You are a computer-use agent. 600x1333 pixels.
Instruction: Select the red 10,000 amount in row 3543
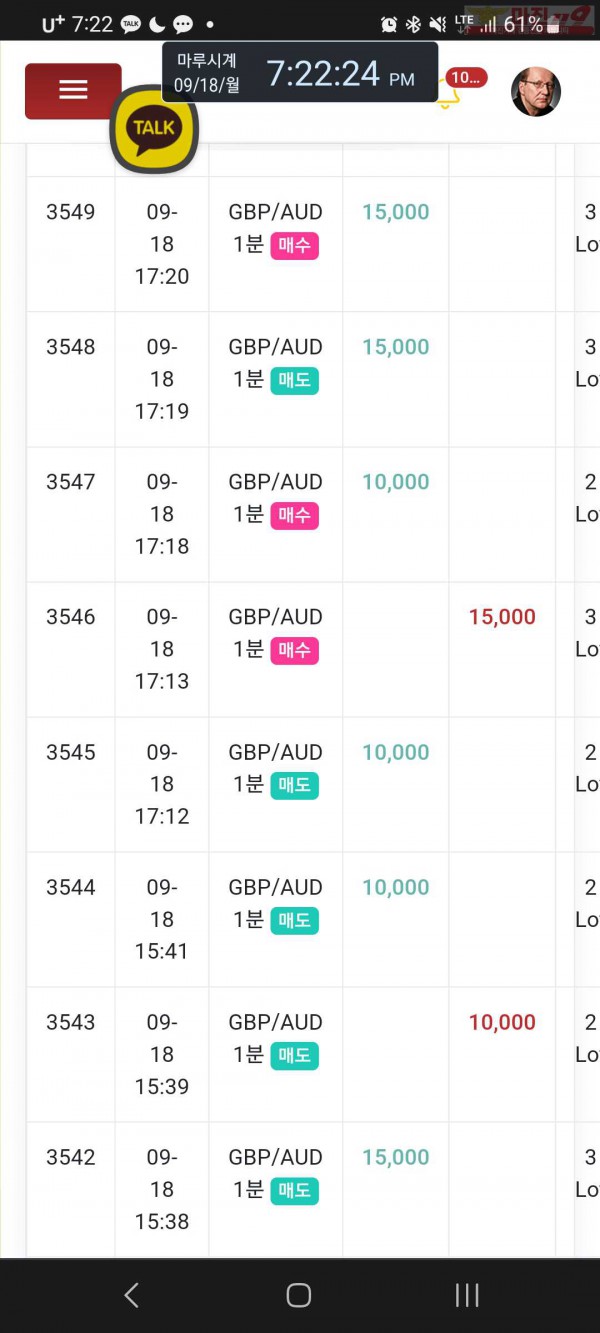[502, 1022]
